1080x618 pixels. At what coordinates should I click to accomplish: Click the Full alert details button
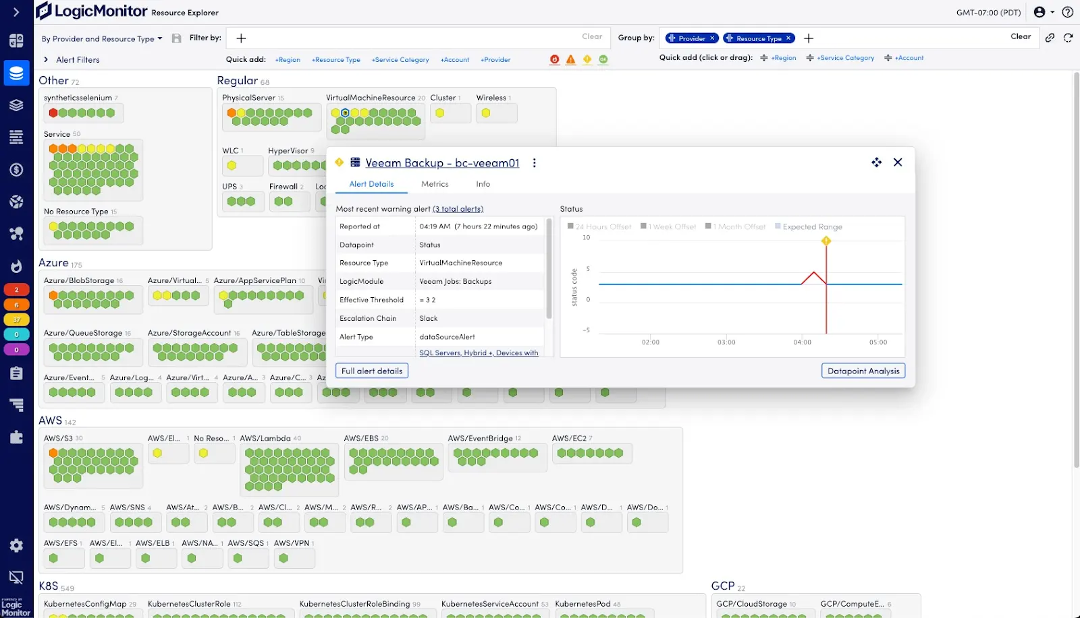tap(370, 370)
